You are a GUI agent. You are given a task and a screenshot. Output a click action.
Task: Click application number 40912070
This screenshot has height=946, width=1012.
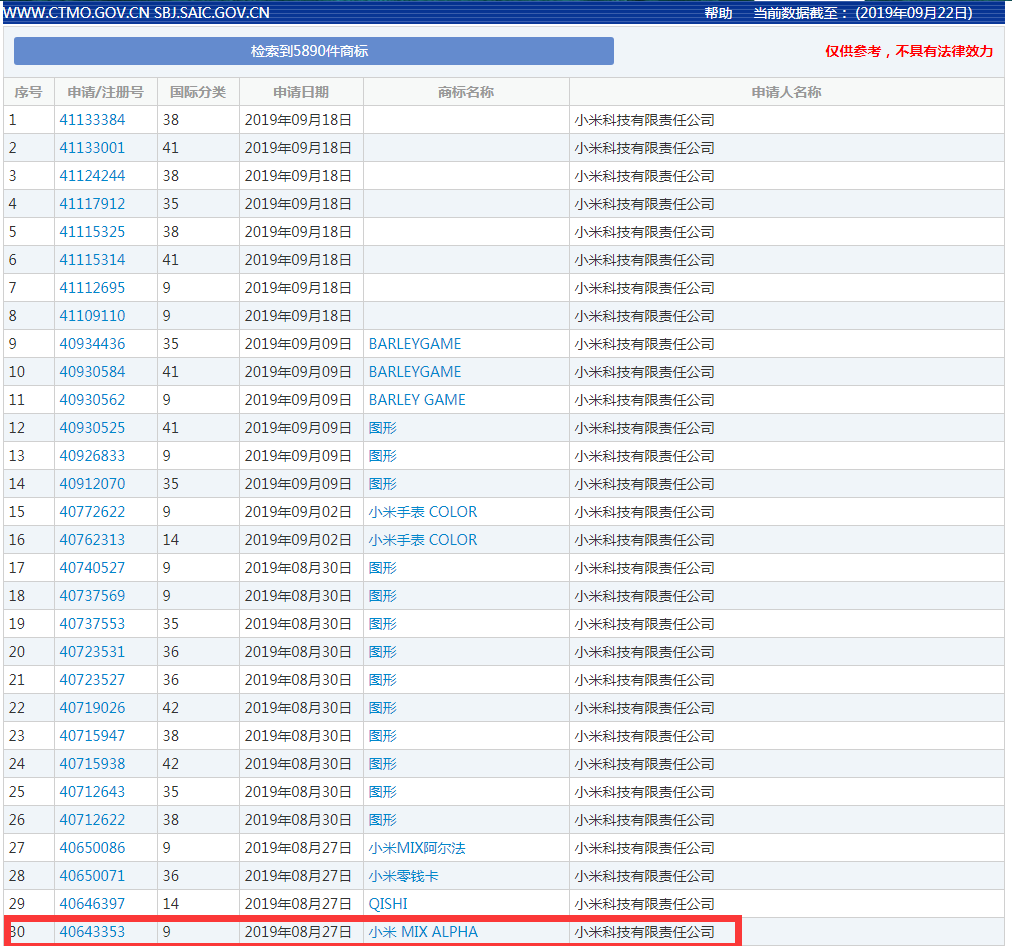[92, 484]
